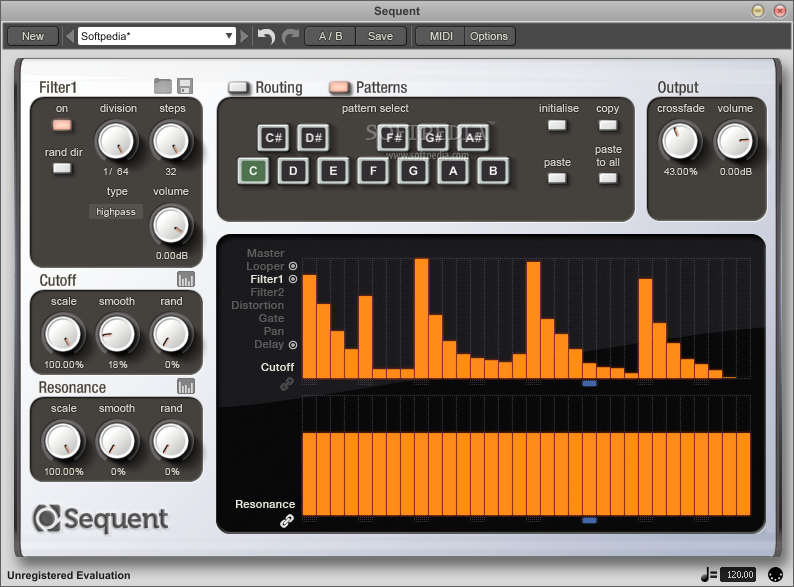This screenshot has height=587, width=794.
Task: Open highpass filter type selector
Action: (116, 212)
